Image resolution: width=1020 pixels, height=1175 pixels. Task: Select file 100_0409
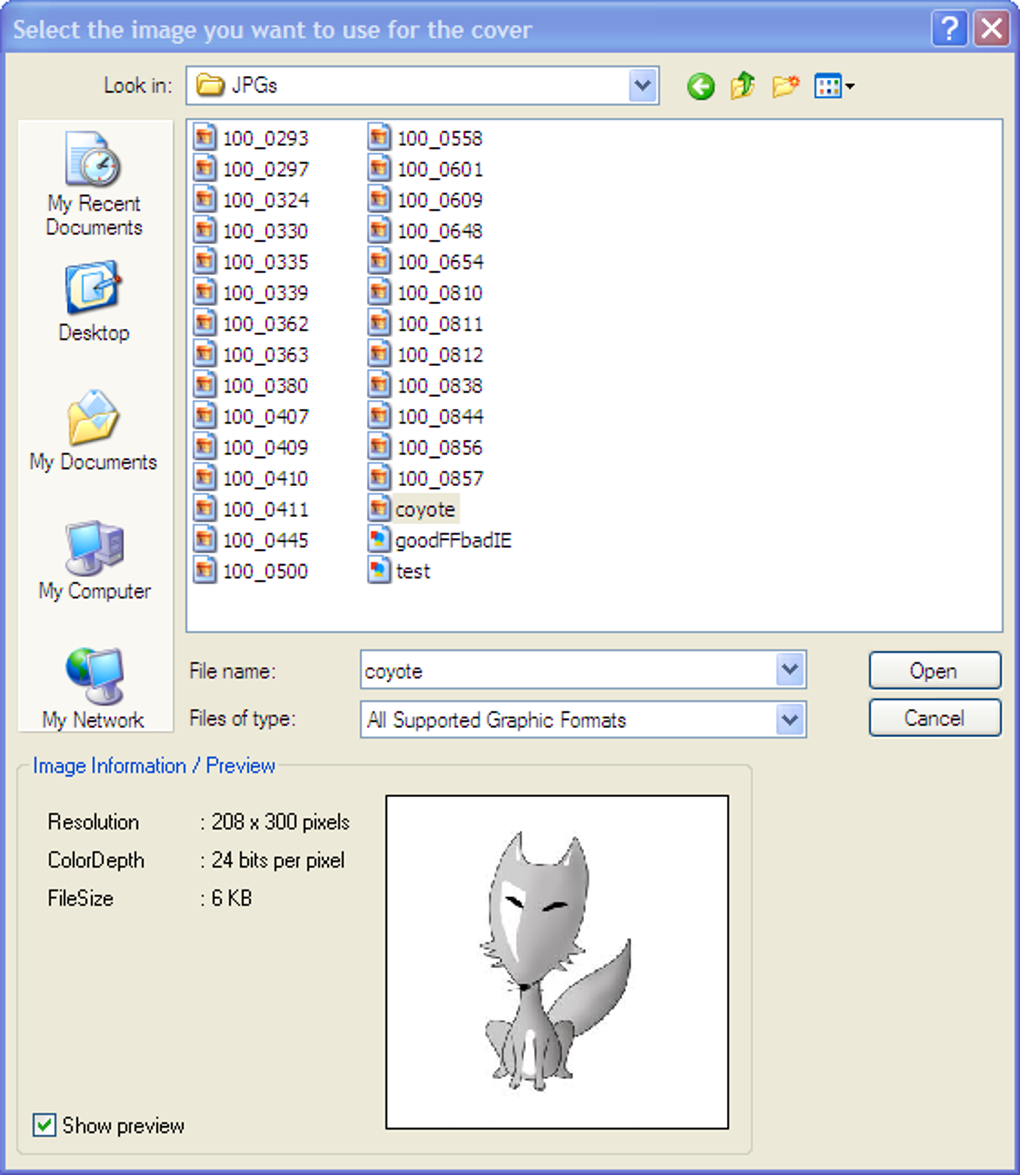[251, 447]
